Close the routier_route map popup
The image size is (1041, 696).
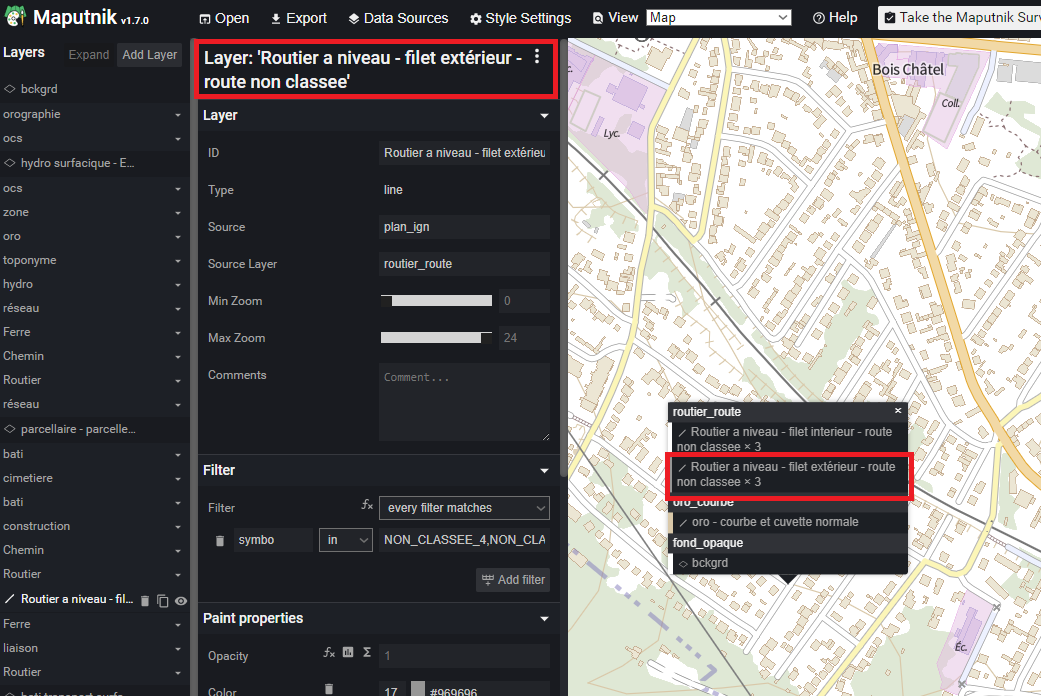tap(897, 411)
